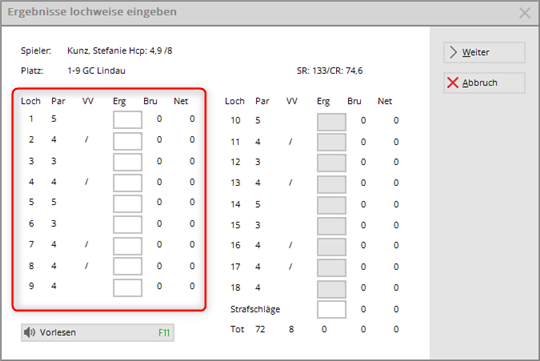The image size is (540, 361).
Task: Click the speaker icon on Vorlesen
Action: (30, 332)
